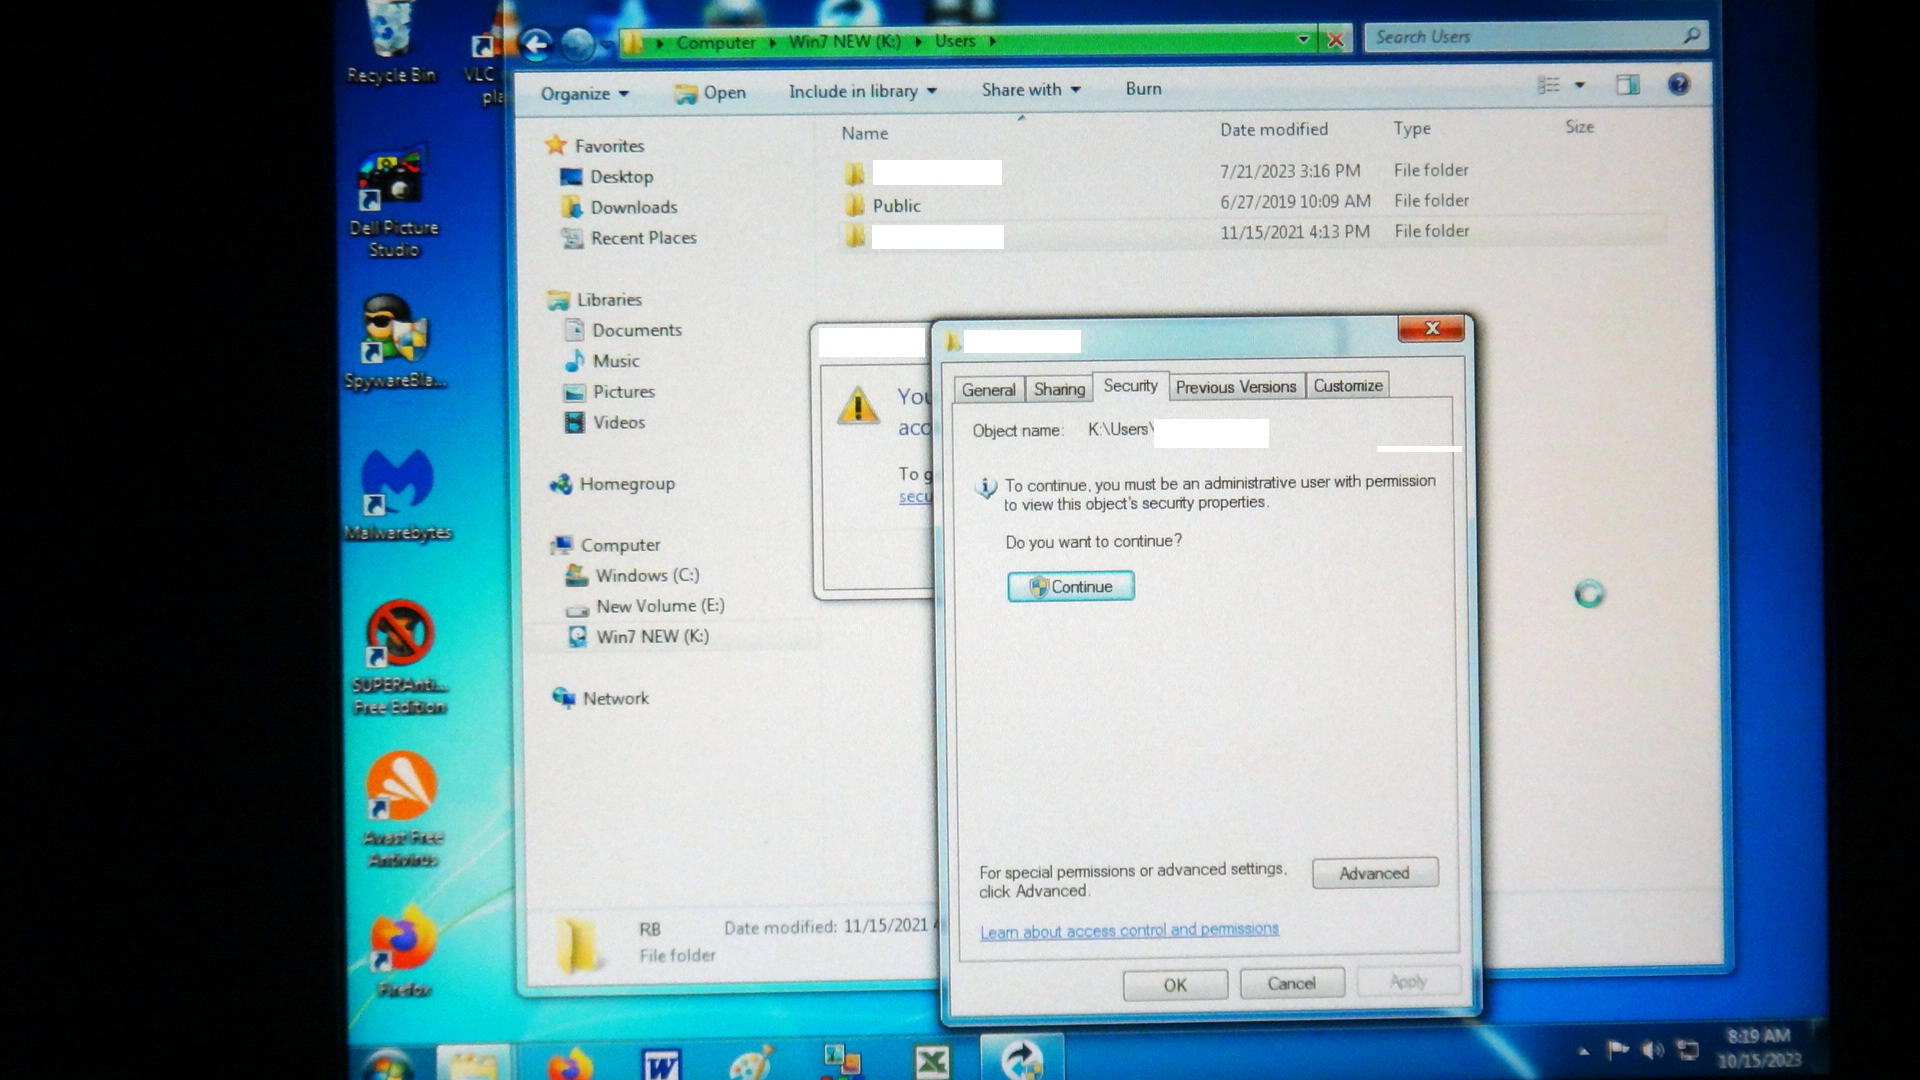Click the Search Users input field
Image resolution: width=1920 pixels, height=1080 pixels.
(x=1523, y=37)
